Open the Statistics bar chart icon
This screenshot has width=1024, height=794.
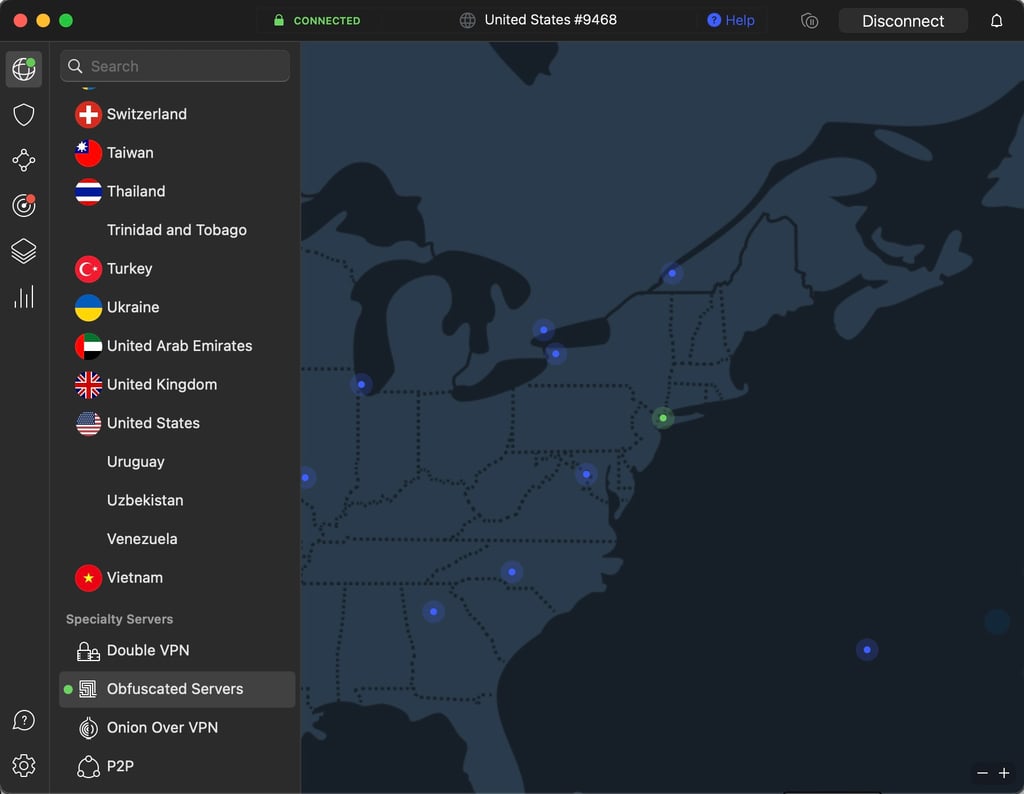(x=24, y=297)
